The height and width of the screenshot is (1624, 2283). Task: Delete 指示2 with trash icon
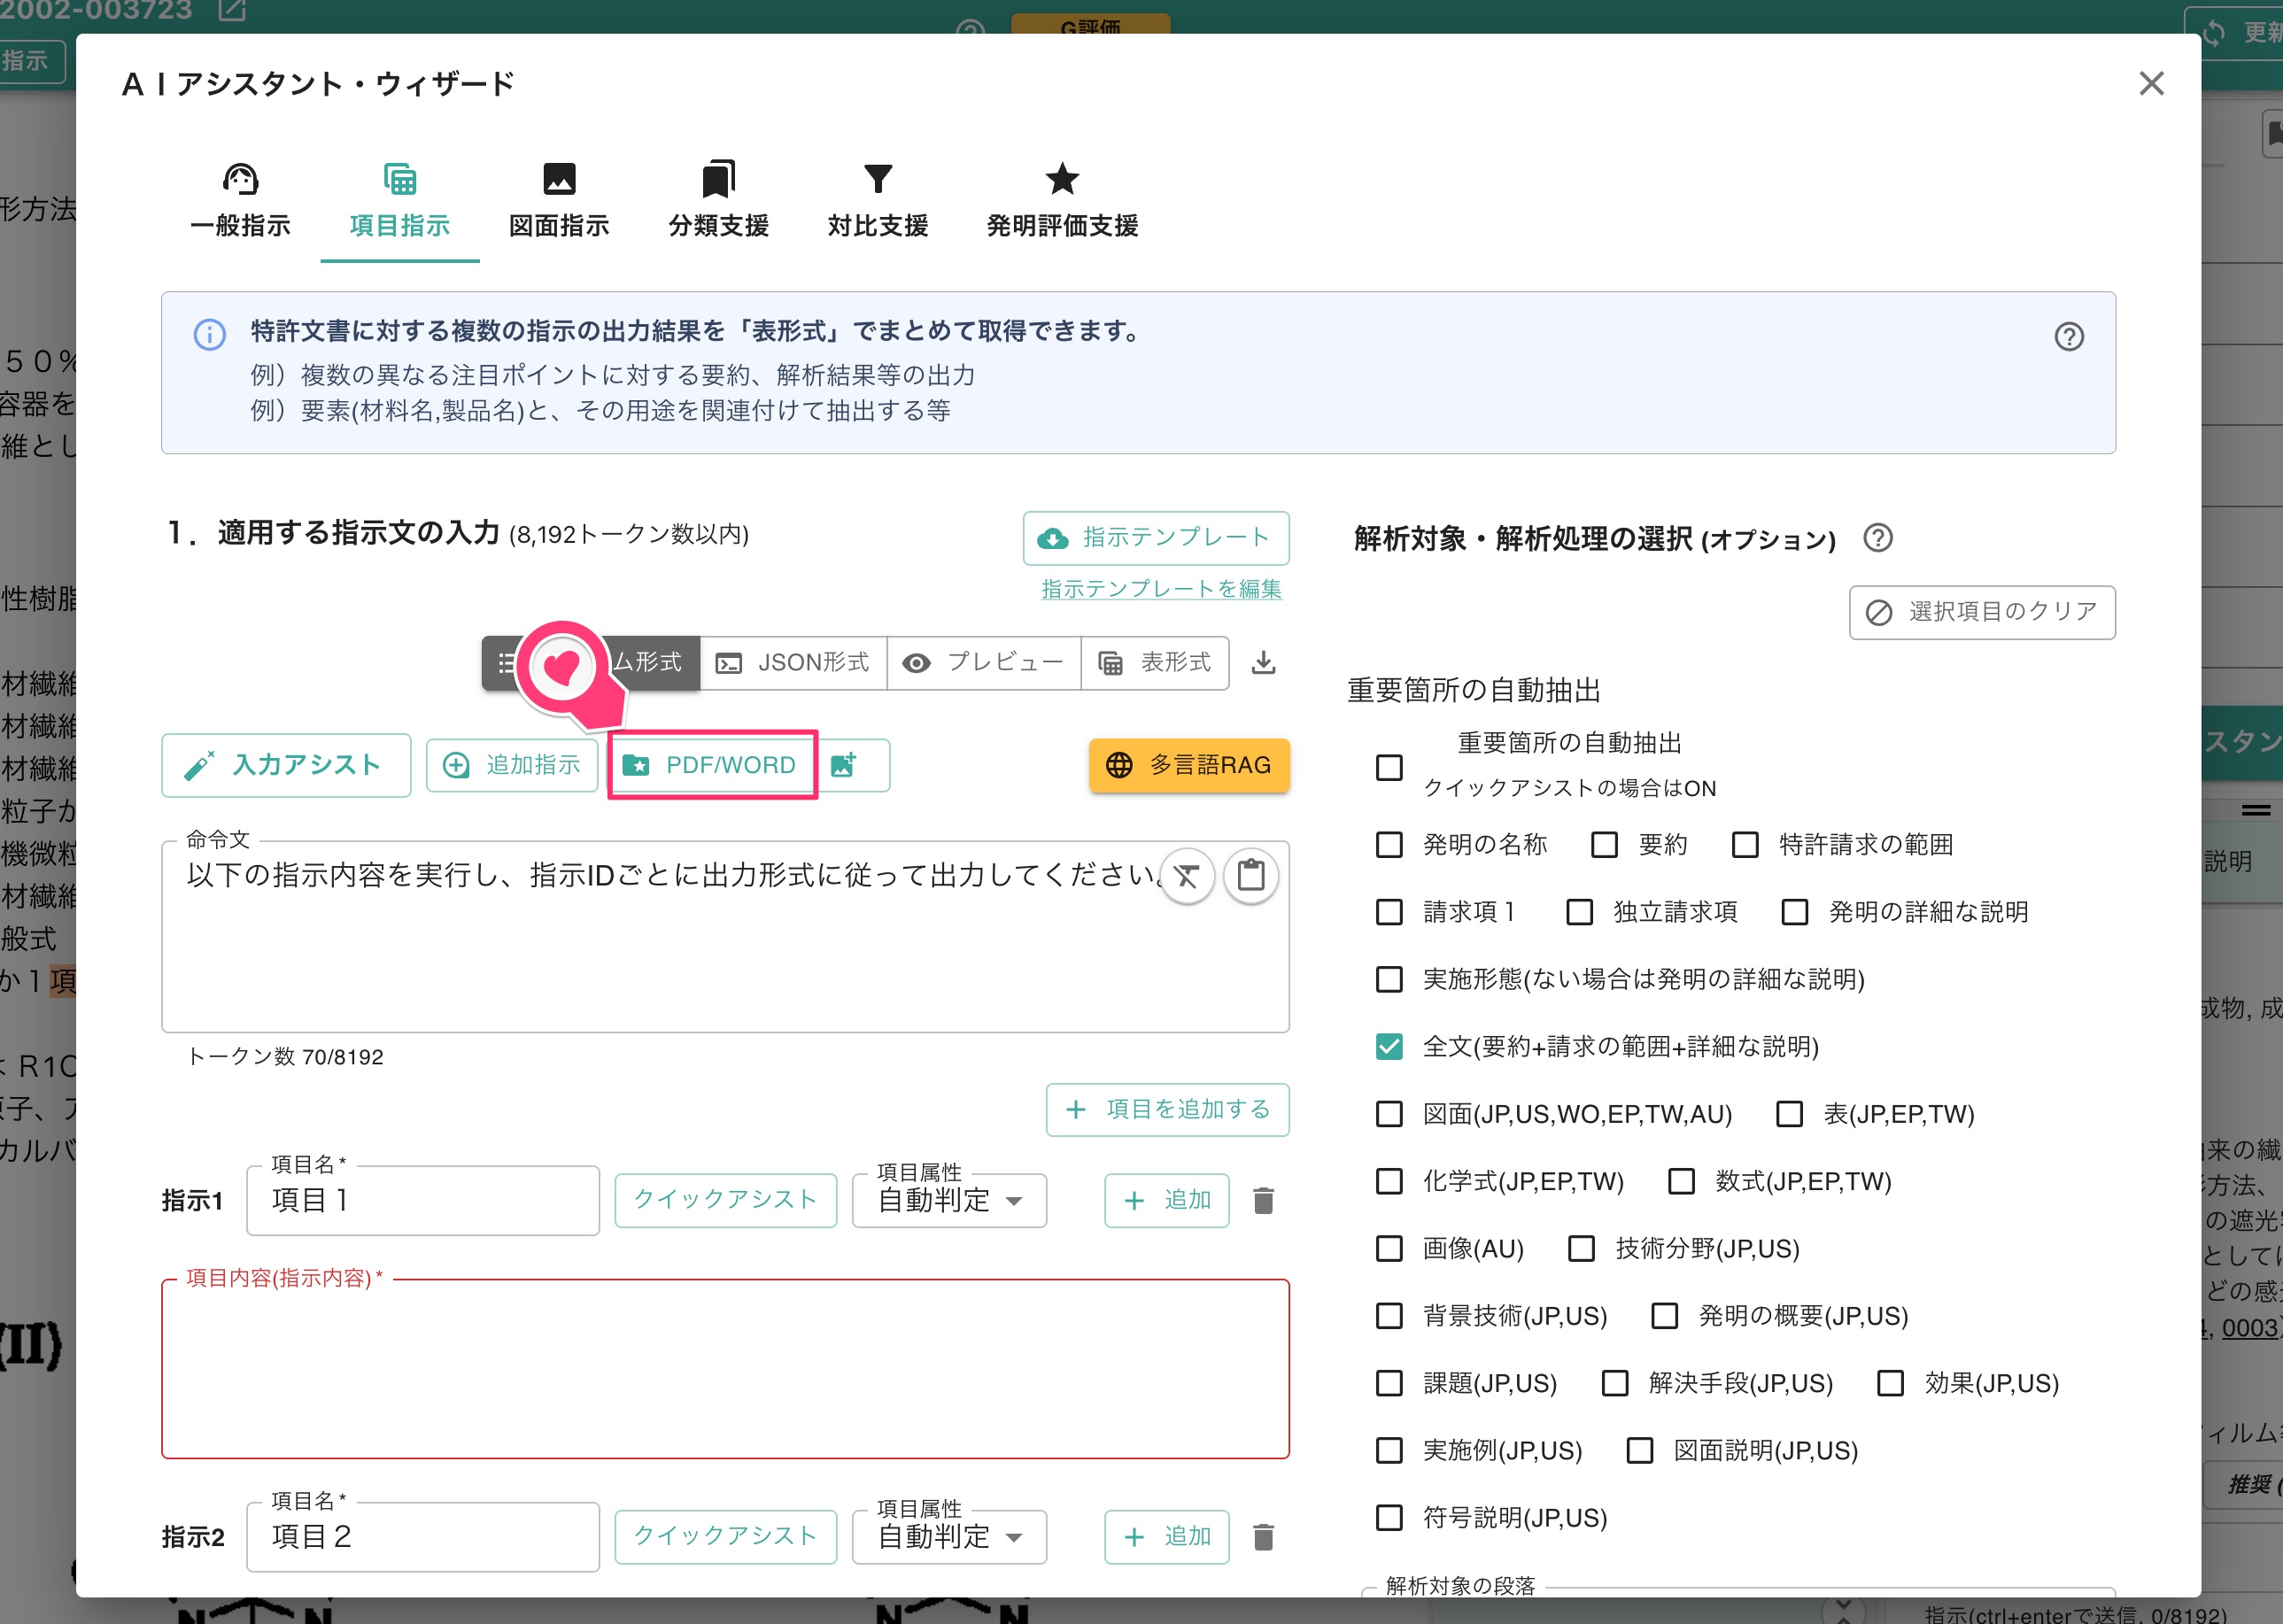[x=1263, y=1537]
